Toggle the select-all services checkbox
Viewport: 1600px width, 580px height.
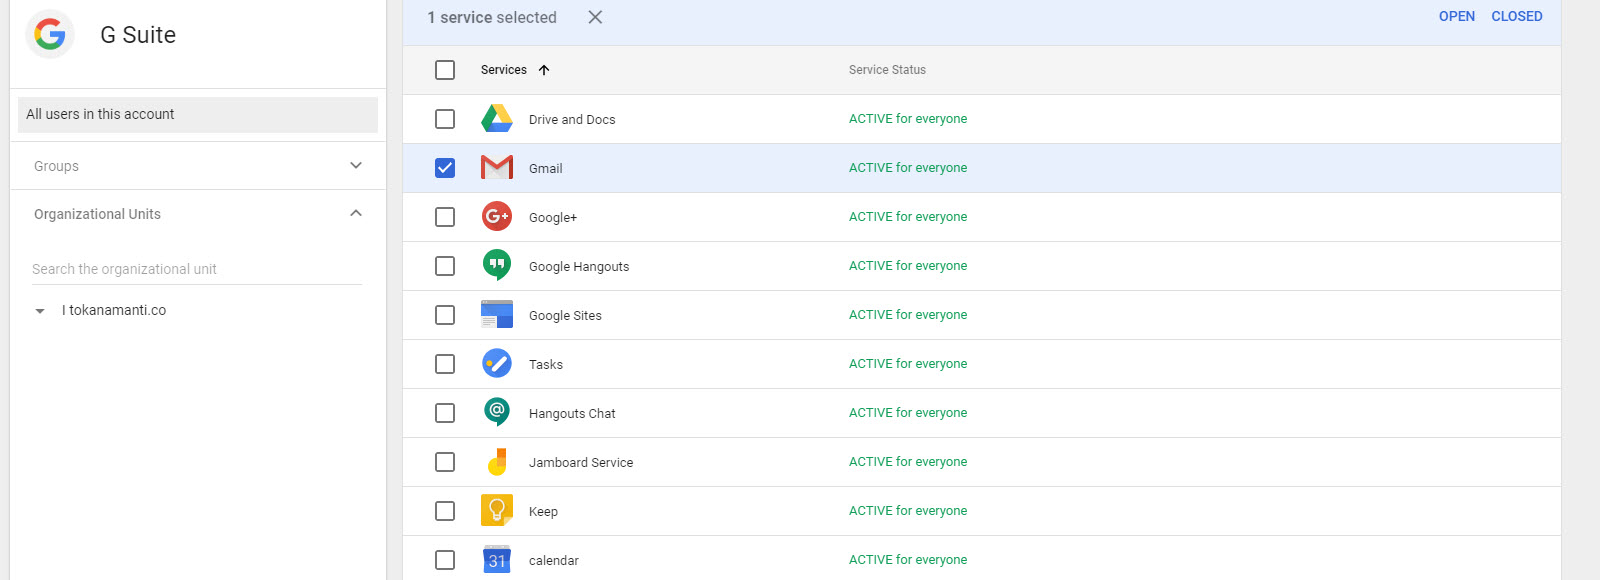click(x=445, y=70)
